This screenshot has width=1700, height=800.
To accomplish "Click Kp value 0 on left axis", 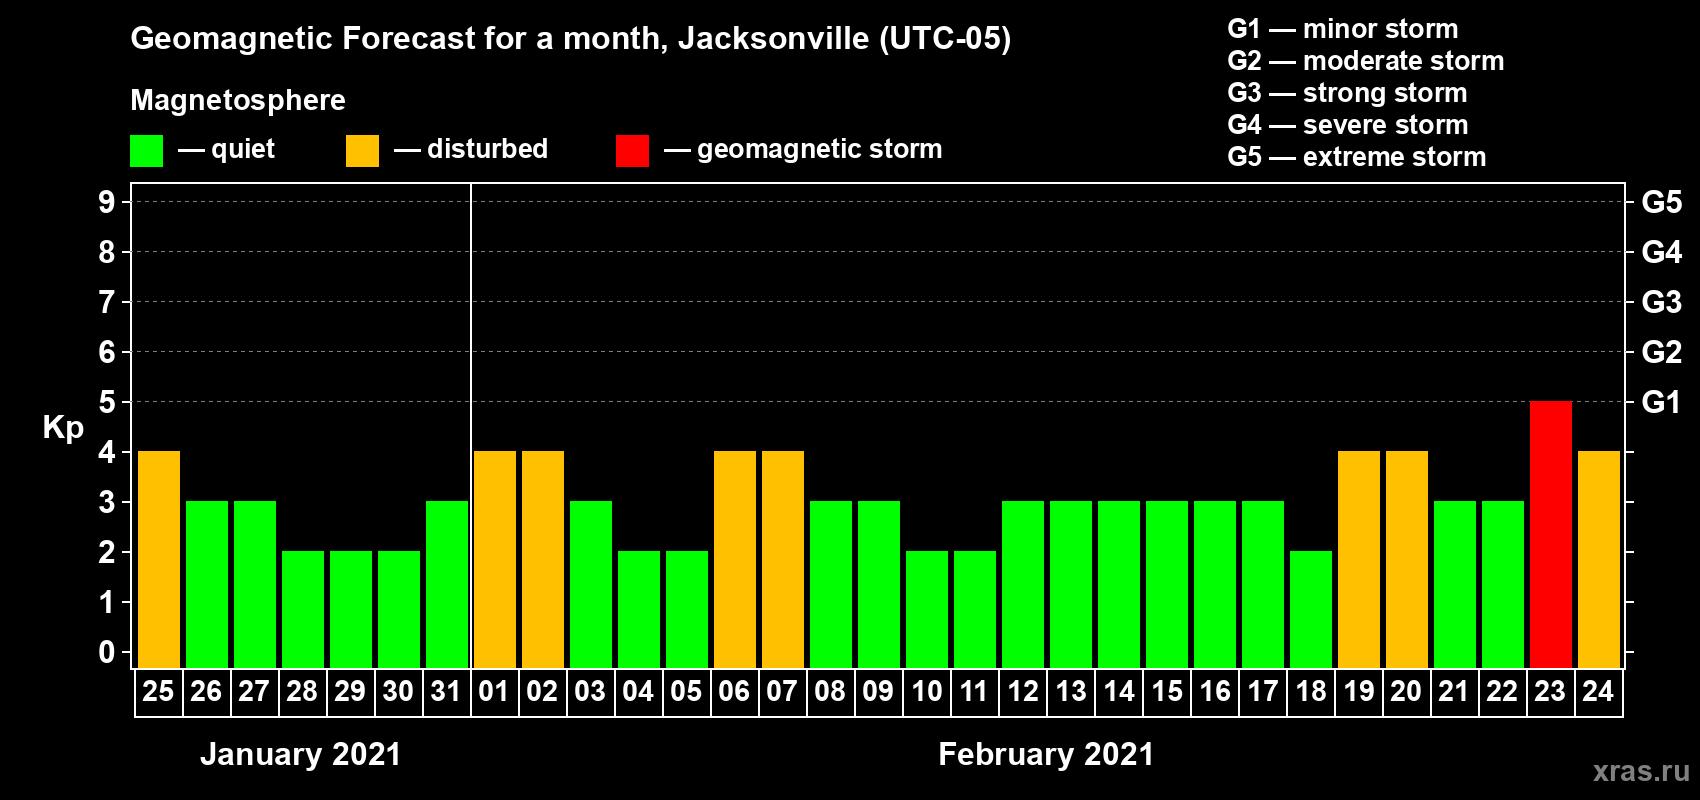I will pos(107,652).
